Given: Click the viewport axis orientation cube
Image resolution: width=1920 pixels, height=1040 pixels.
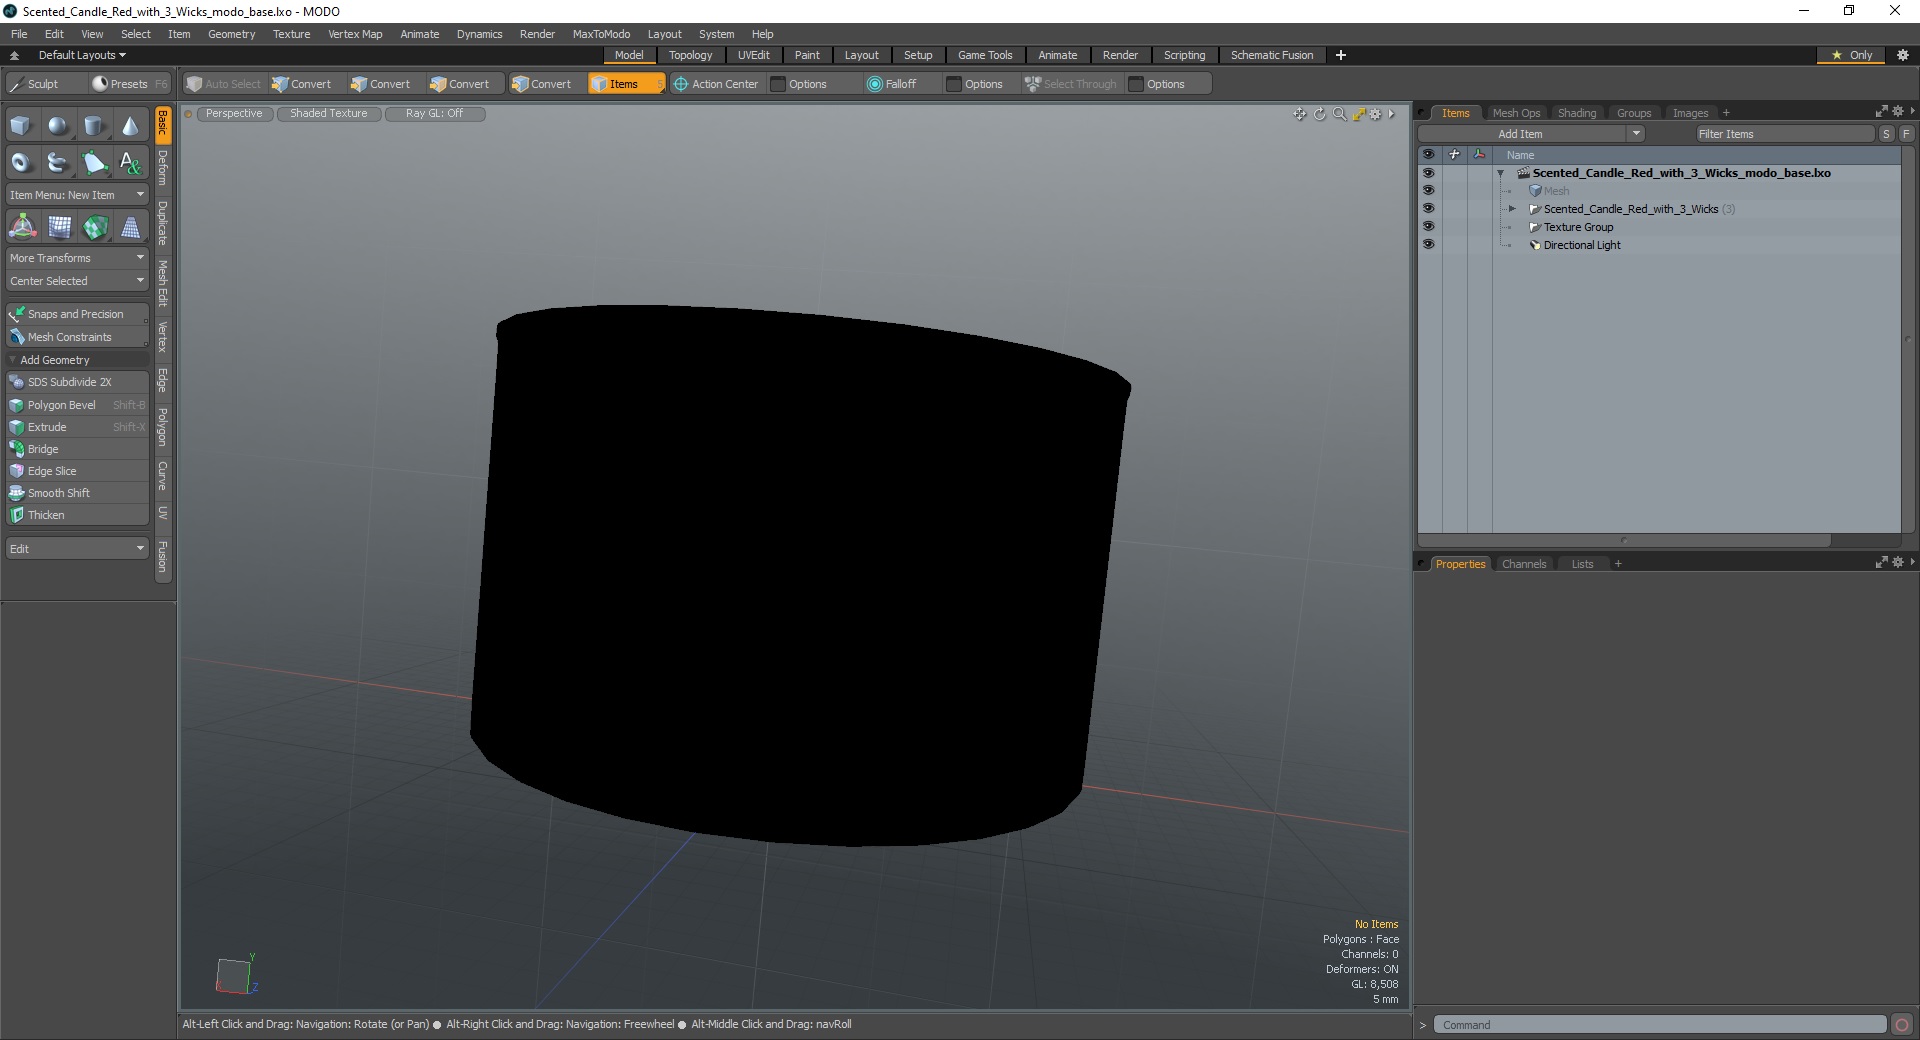Looking at the screenshot, I should (x=234, y=976).
